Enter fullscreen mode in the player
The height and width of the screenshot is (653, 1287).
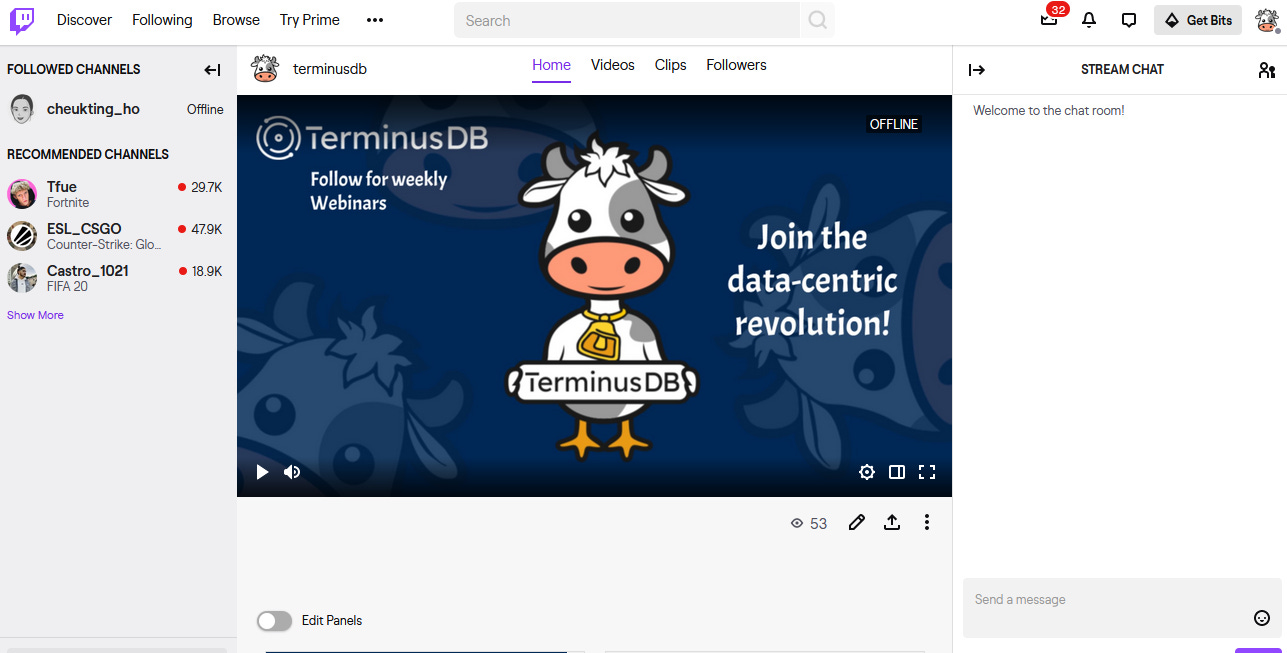click(x=927, y=472)
